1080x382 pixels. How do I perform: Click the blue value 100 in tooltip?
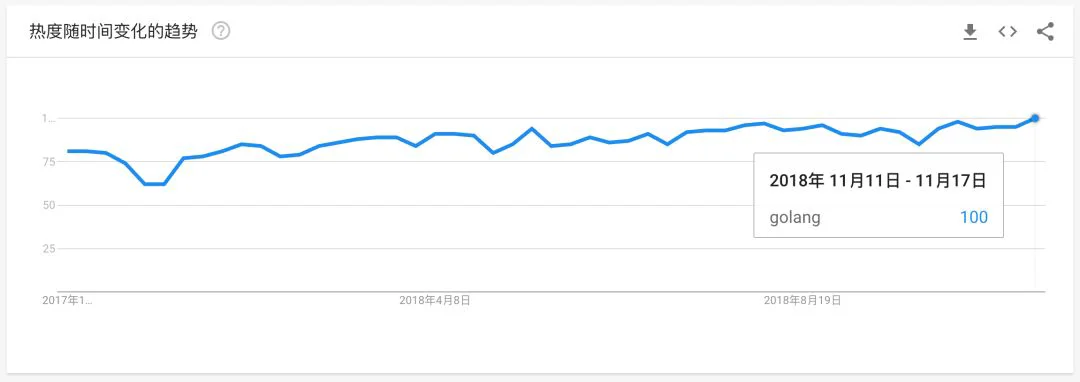point(974,217)
